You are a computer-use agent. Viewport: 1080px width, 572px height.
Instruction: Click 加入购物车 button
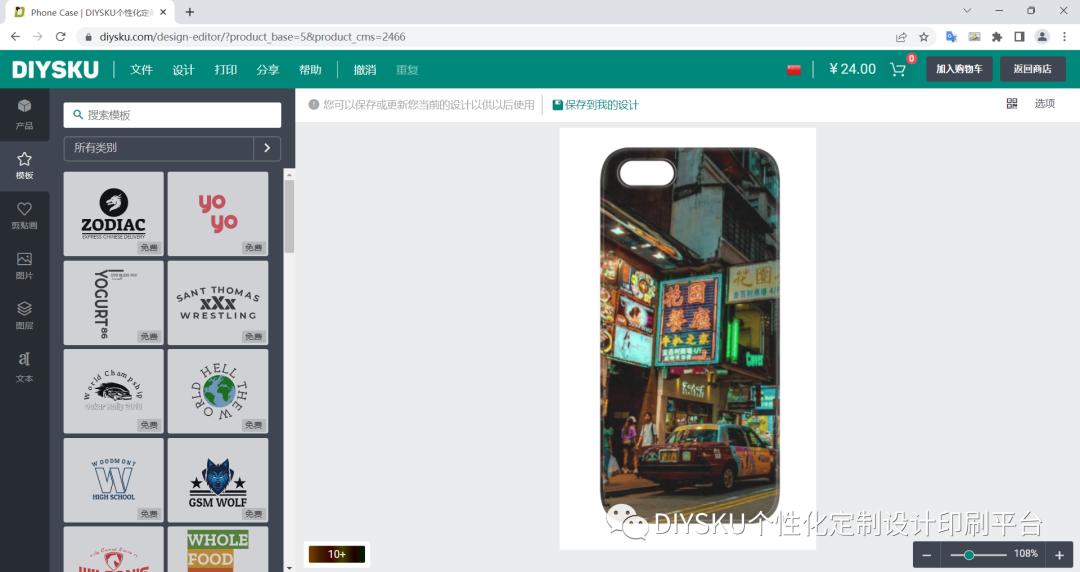[959, 69]
